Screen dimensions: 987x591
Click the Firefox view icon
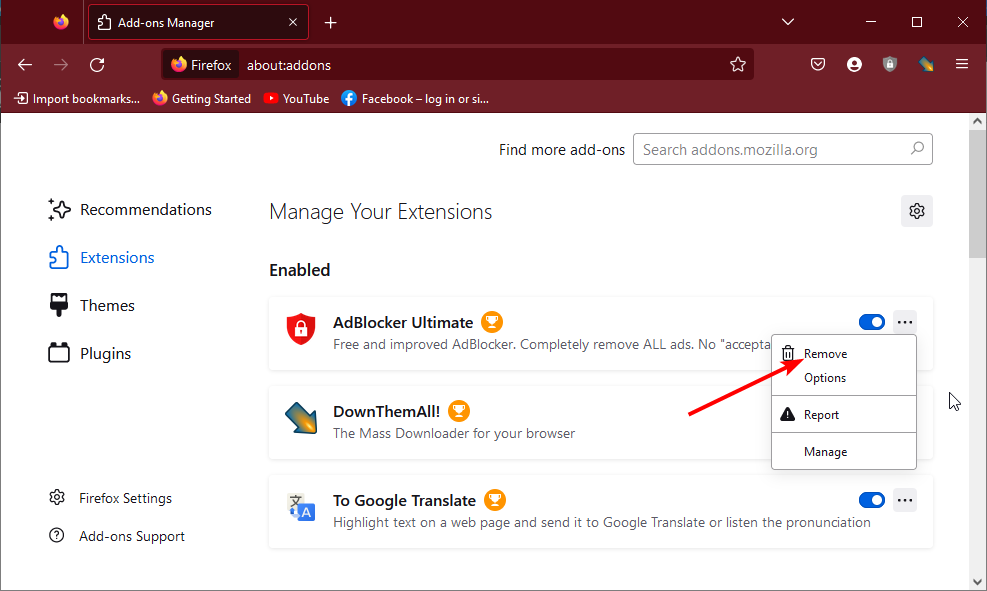pyautogui.click(x=61, y=22)
